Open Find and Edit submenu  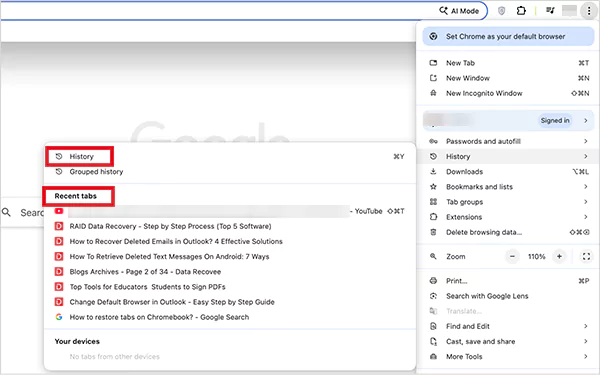[508, 326]
